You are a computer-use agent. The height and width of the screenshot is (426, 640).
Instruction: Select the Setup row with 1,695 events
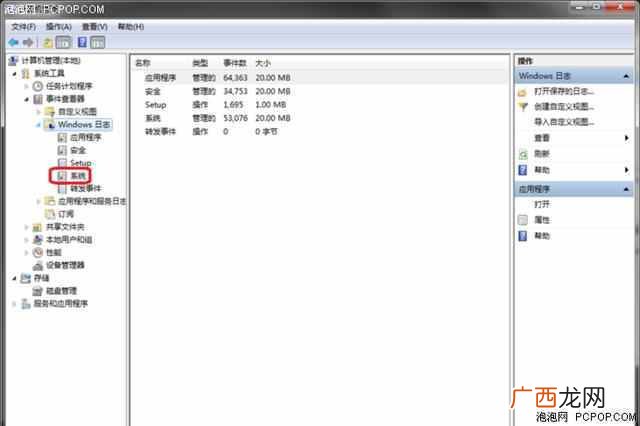[320, 105]
